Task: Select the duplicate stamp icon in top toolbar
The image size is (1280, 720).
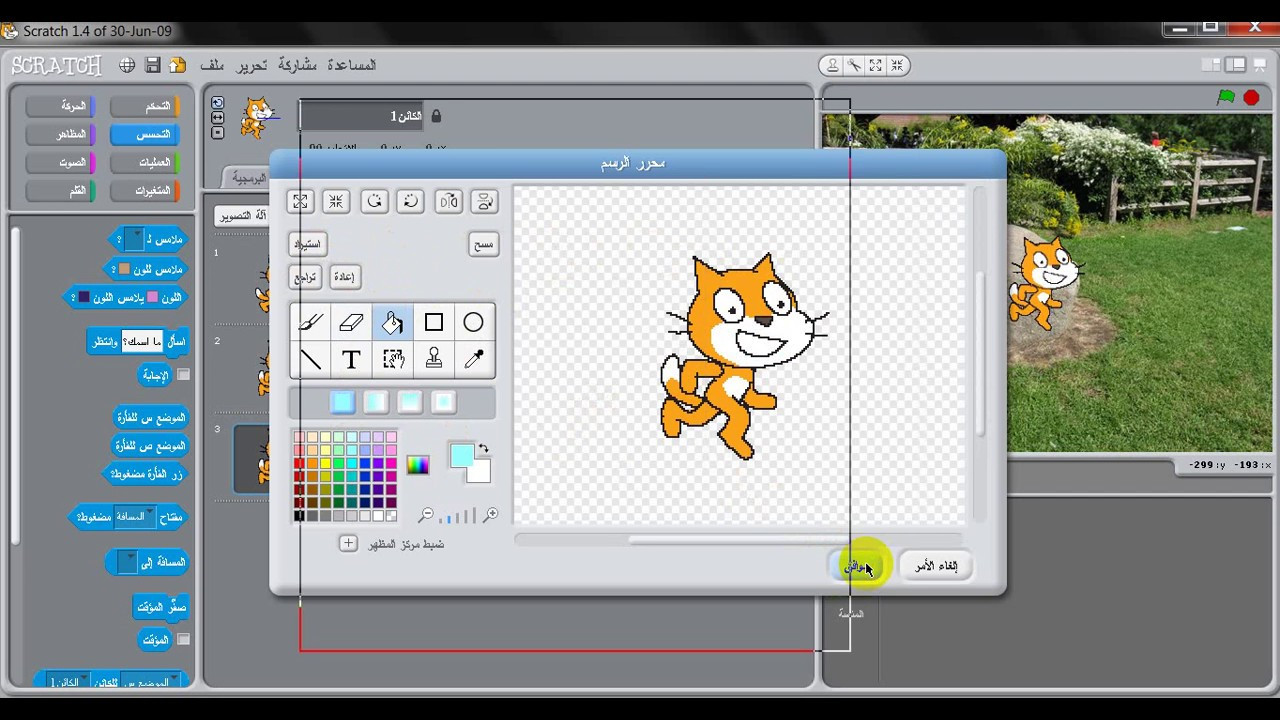Action: [x=832, y=65]
